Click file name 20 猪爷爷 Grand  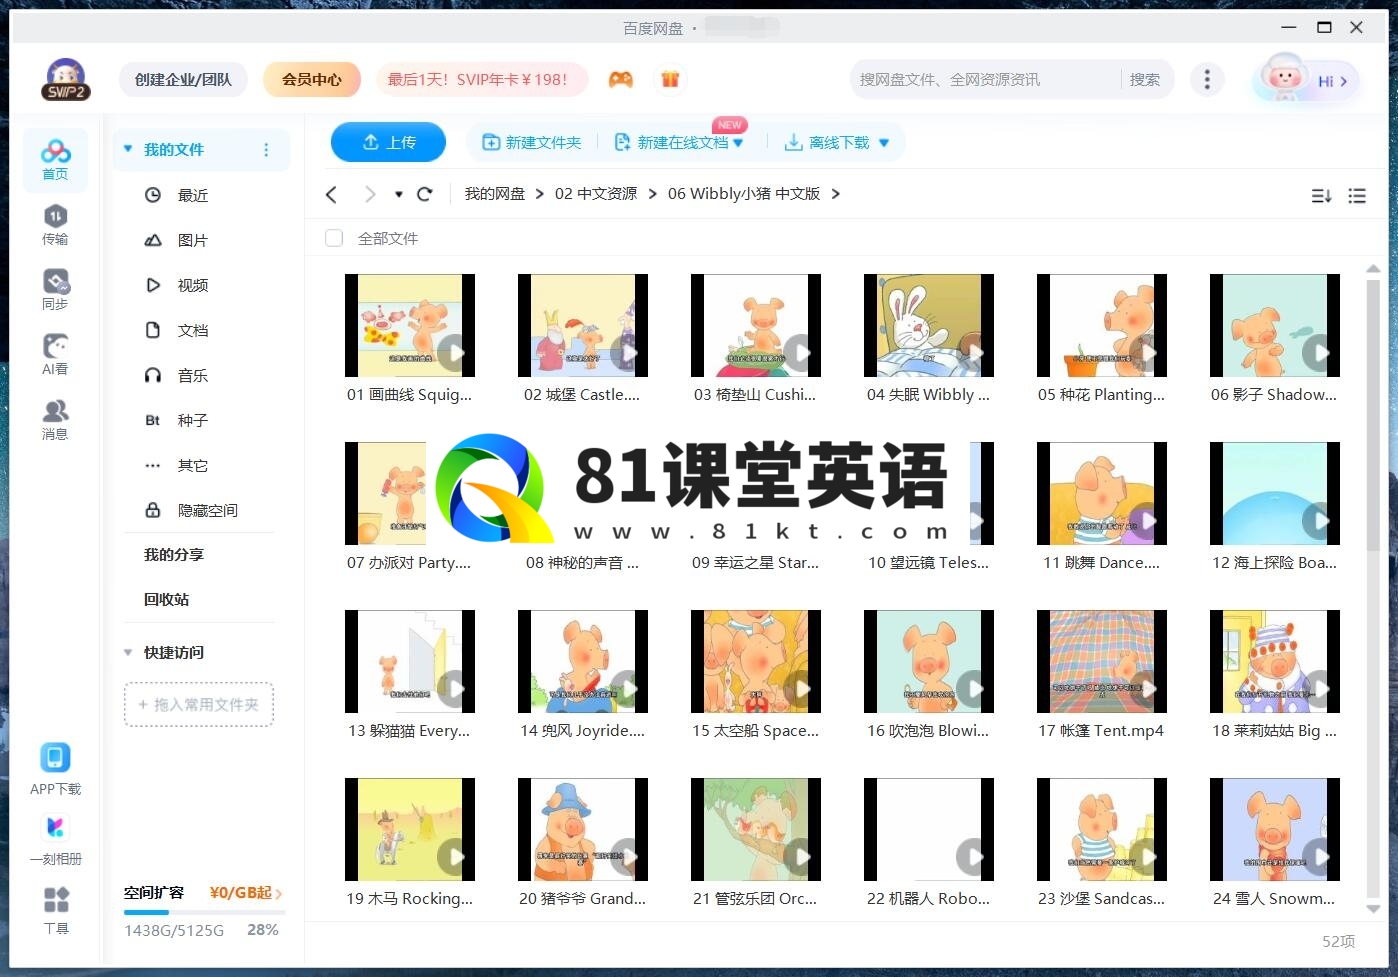(583, 899)
